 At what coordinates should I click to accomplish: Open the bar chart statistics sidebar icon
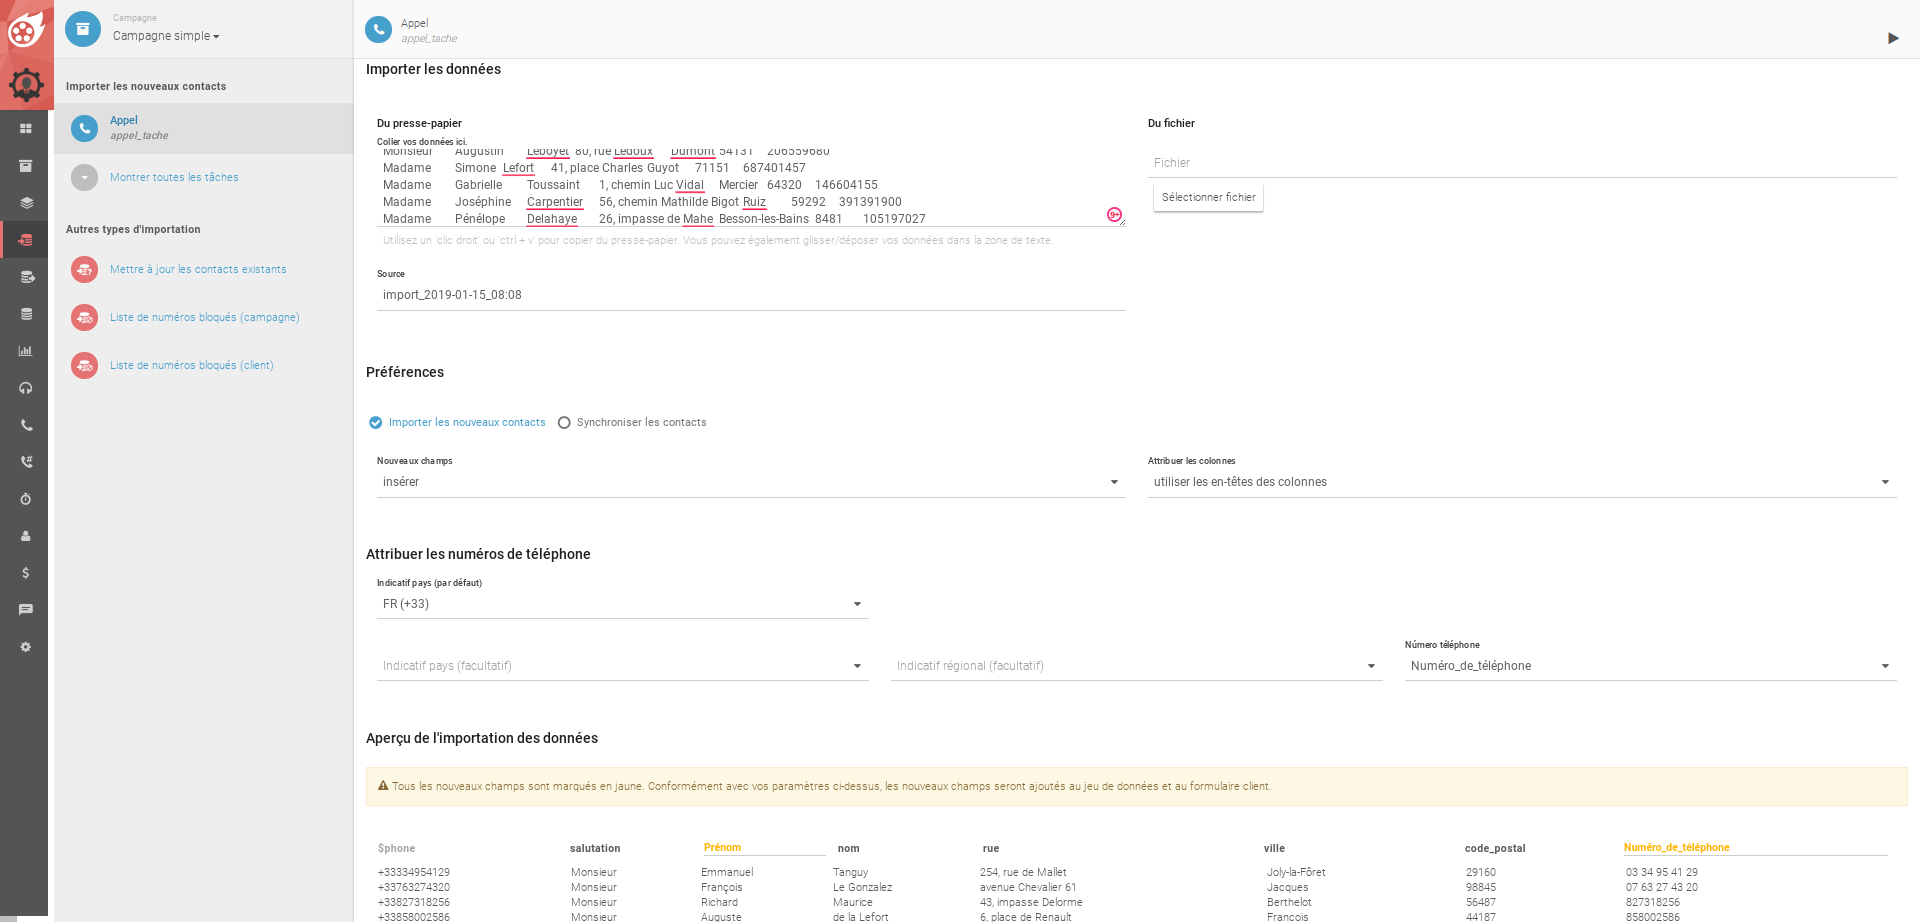[x=26, y=351]
